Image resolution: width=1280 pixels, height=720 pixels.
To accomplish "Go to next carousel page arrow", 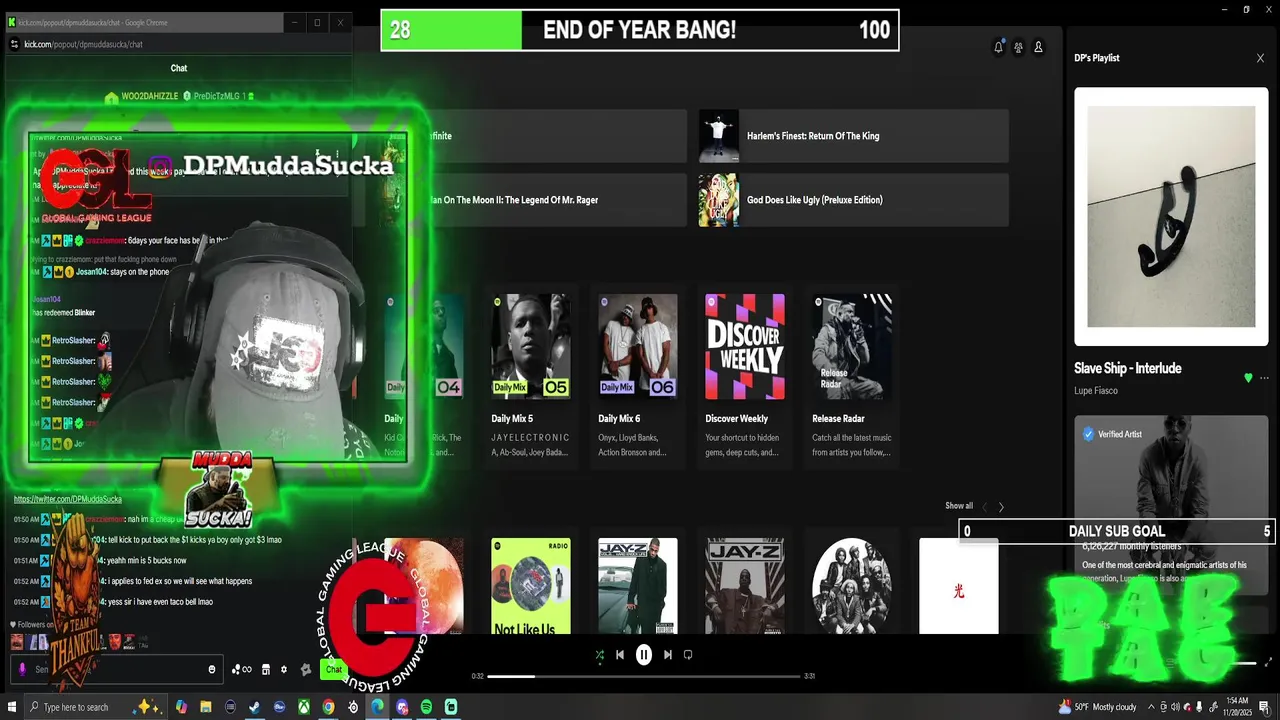I will [x=1001, y=507].
